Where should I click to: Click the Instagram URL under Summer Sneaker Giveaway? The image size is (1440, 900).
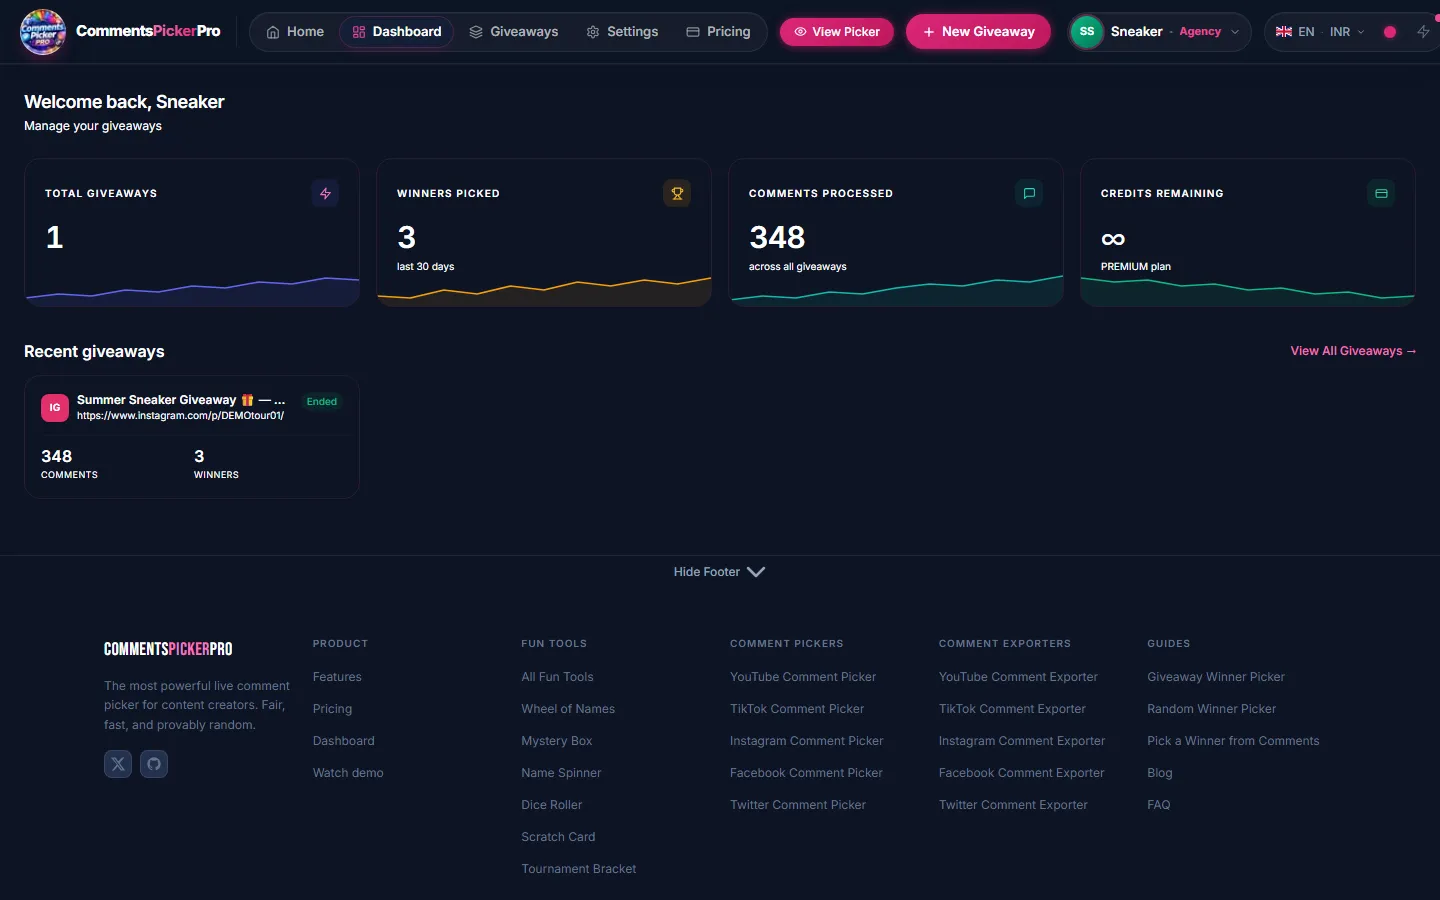pos(180,416)
